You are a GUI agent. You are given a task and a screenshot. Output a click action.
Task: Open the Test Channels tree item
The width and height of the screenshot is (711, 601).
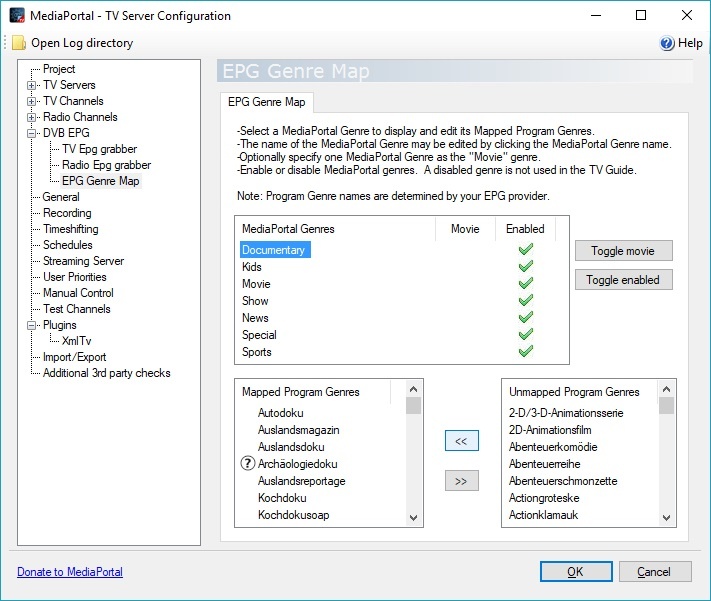point(77,309)
